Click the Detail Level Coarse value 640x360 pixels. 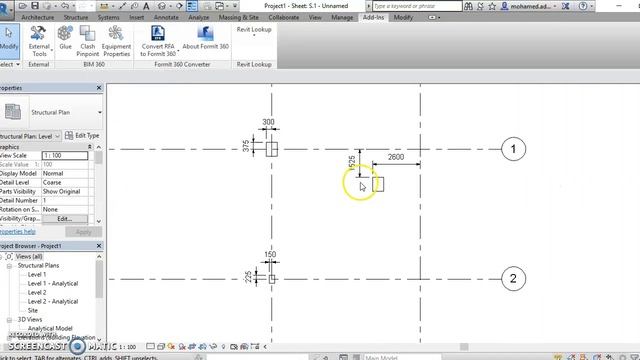[x=64, y=182]
